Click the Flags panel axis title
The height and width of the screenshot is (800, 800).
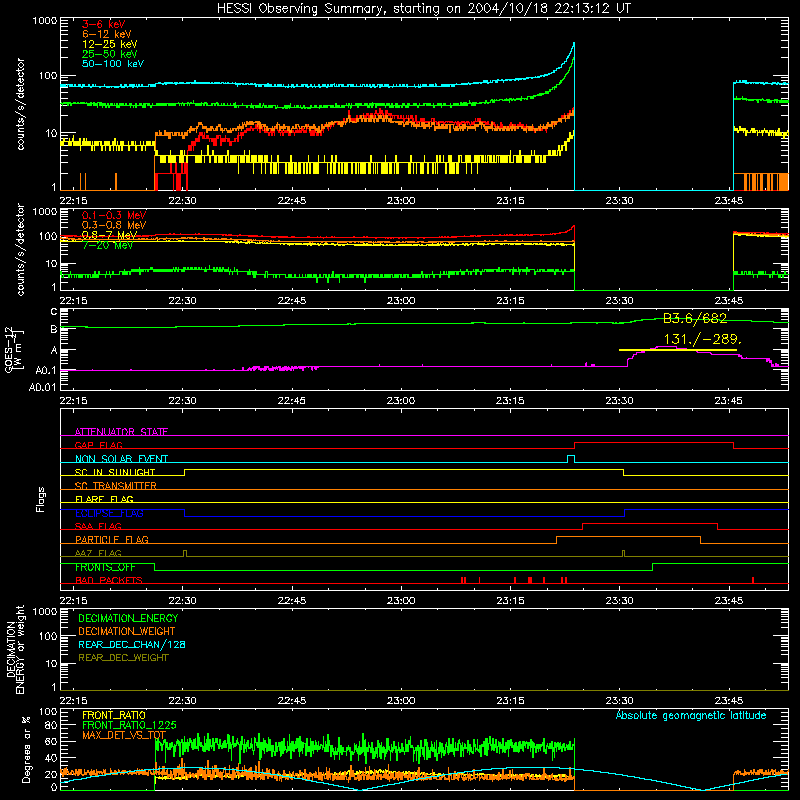pyautogui.click(x=41, y=499)
